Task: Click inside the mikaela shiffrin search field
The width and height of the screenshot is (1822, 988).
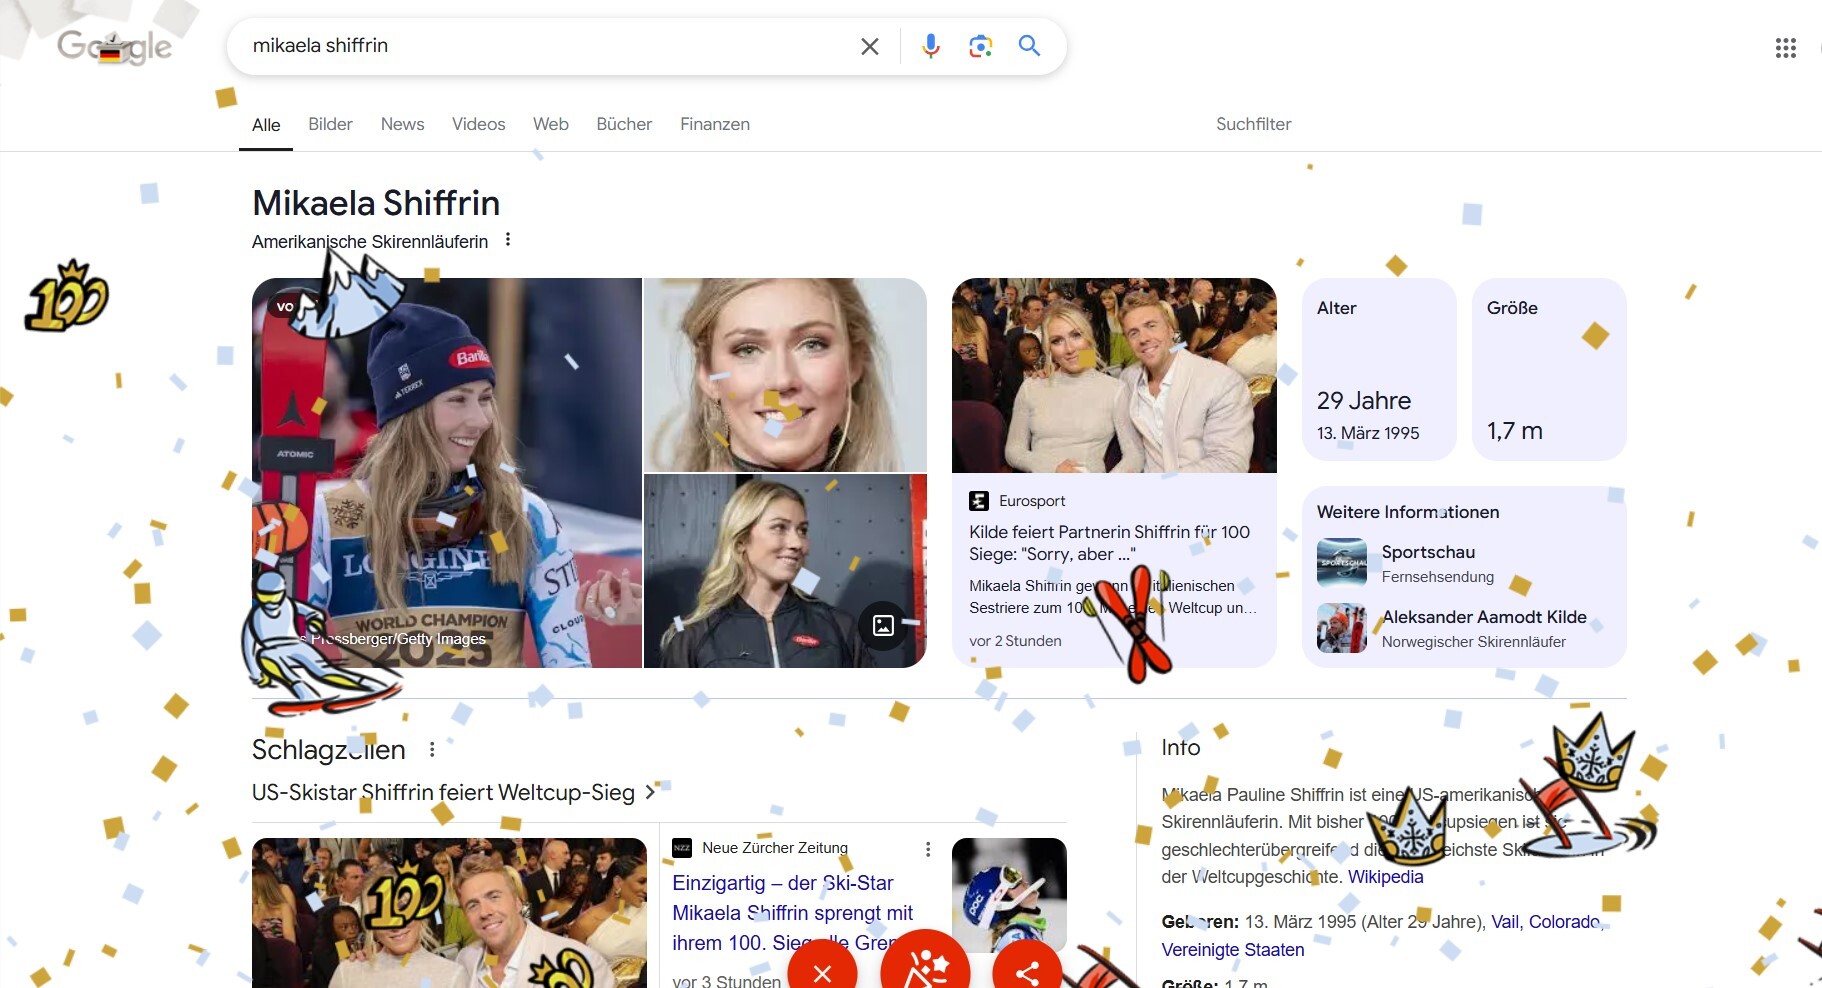Action: pos(540,46)
